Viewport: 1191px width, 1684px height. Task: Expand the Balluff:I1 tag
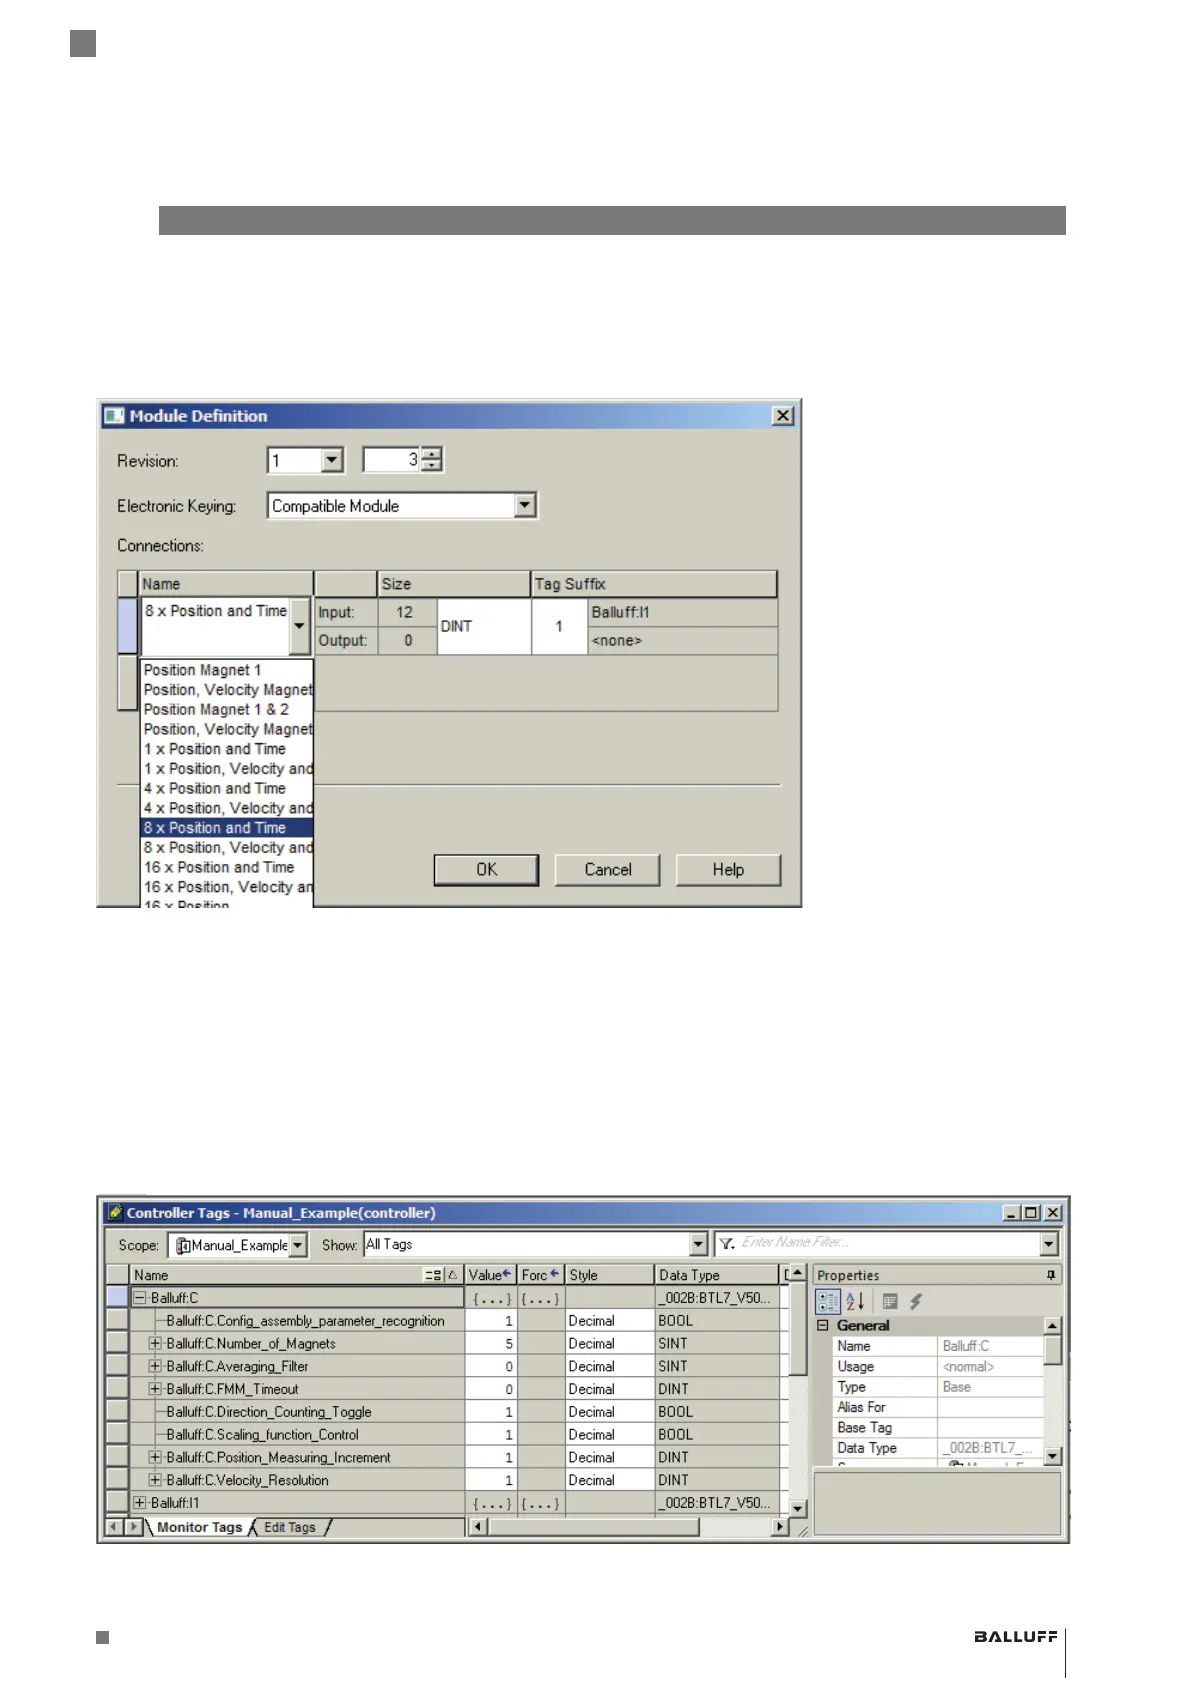[140, 1502]
